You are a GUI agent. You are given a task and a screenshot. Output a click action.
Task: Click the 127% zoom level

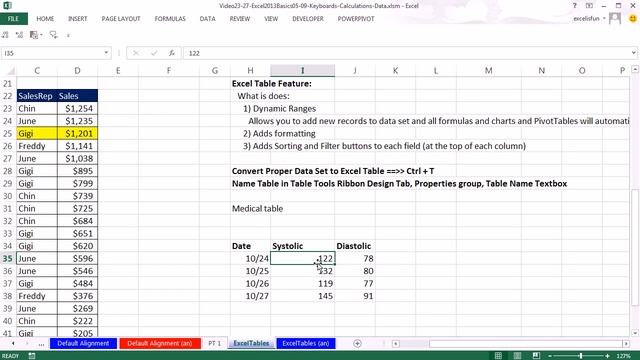click(x=623, y=356)
